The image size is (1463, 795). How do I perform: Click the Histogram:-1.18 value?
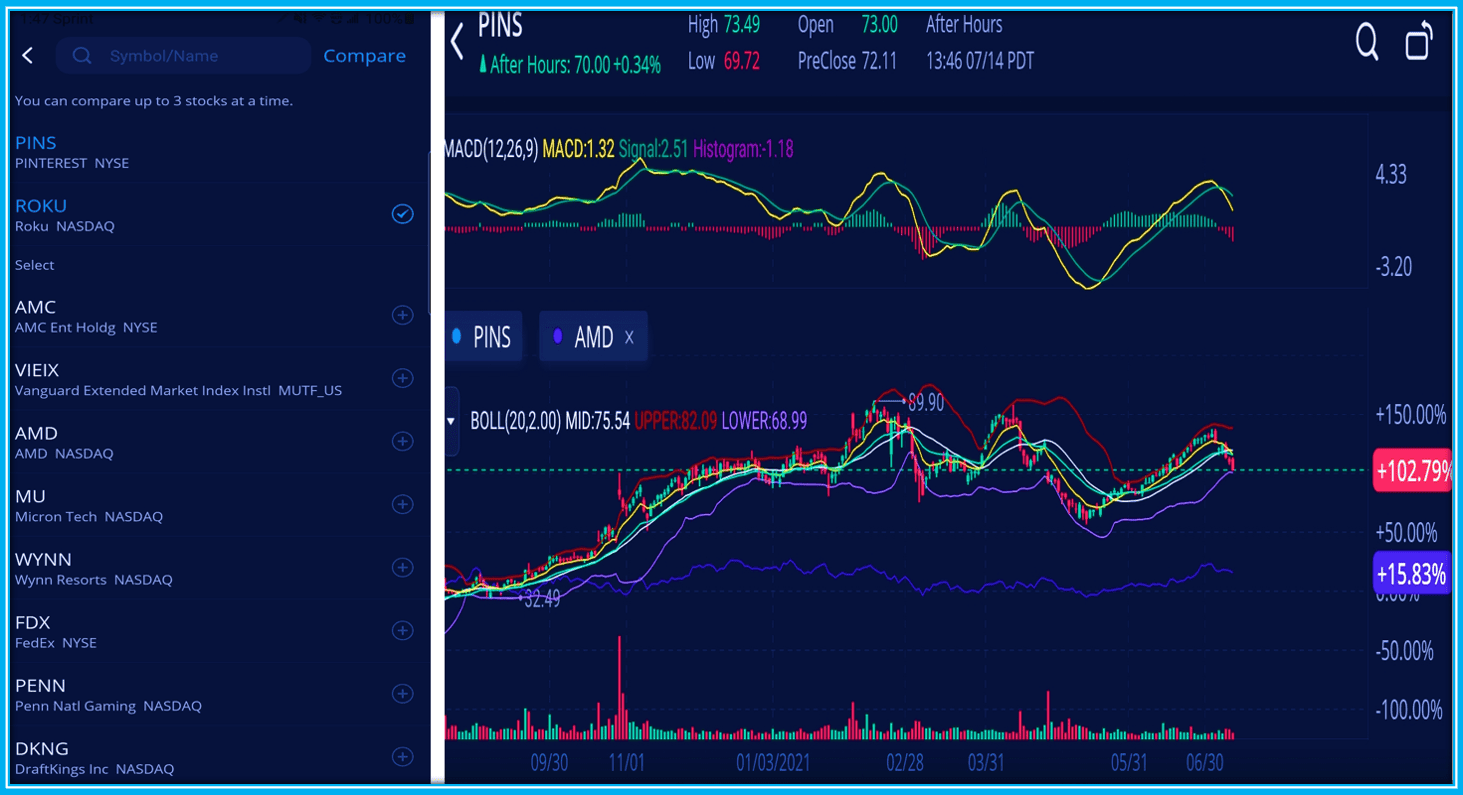(x=743, y=149)
